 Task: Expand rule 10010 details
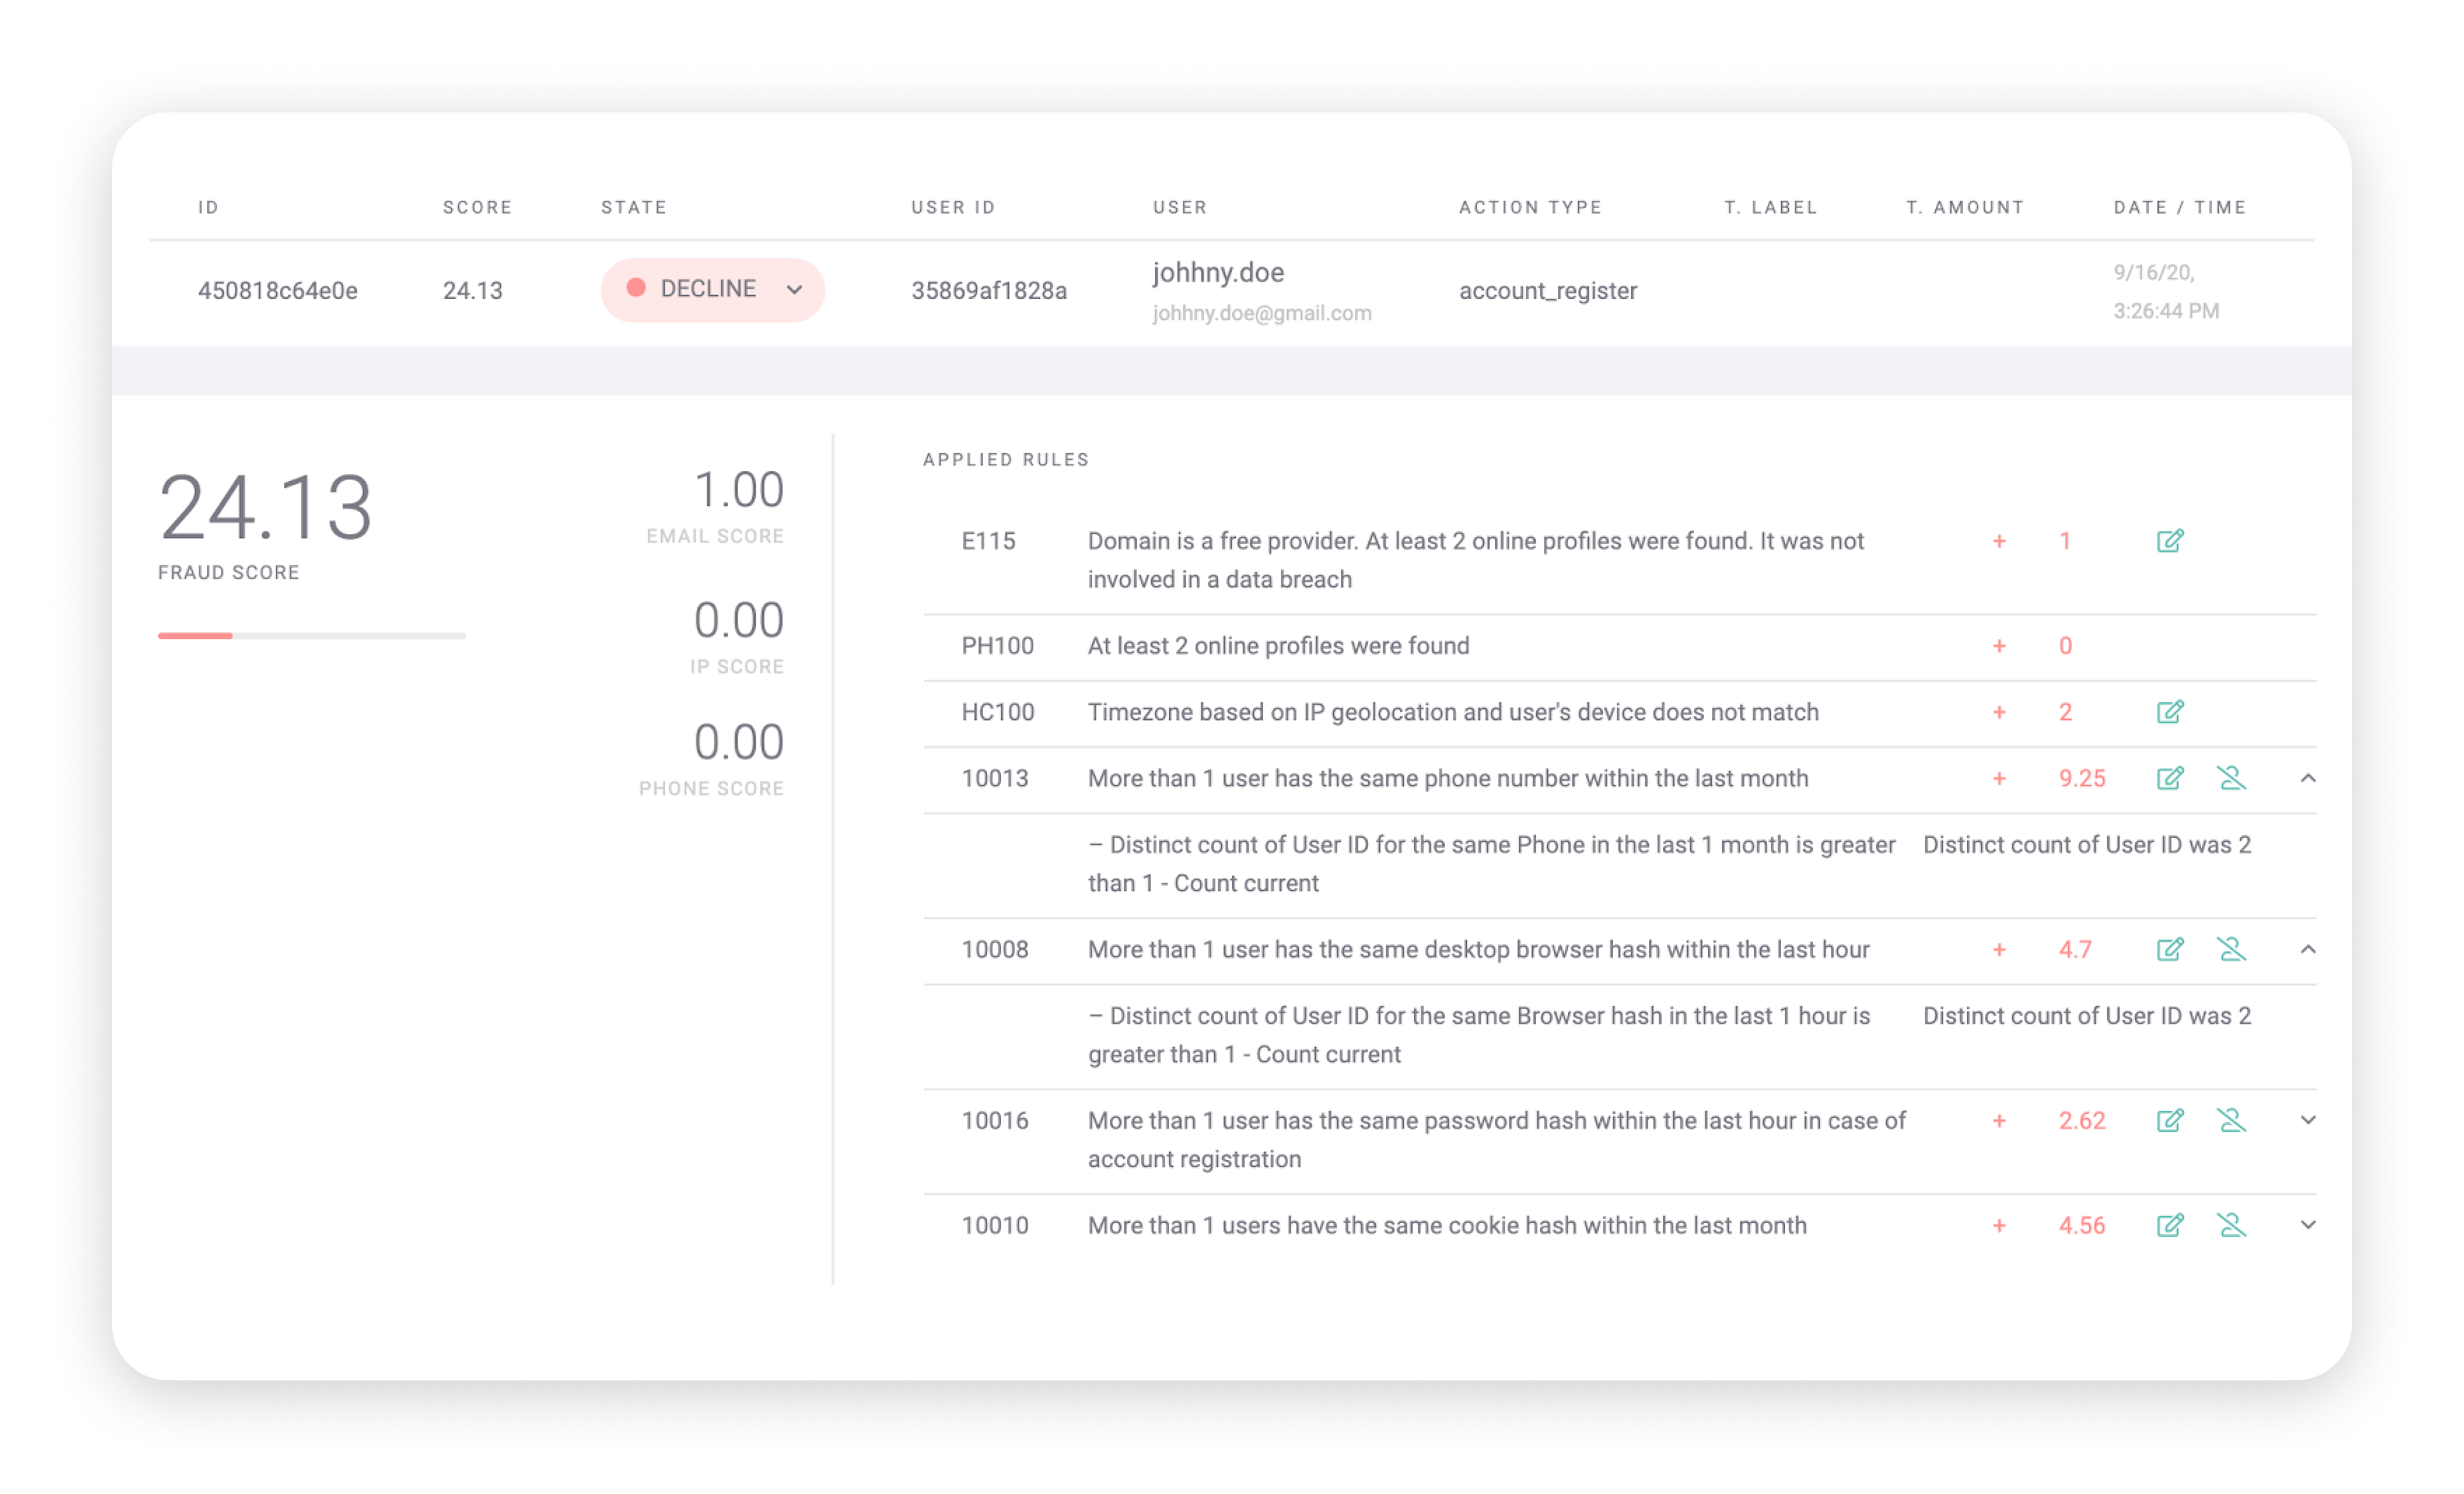point(2307,1225)
